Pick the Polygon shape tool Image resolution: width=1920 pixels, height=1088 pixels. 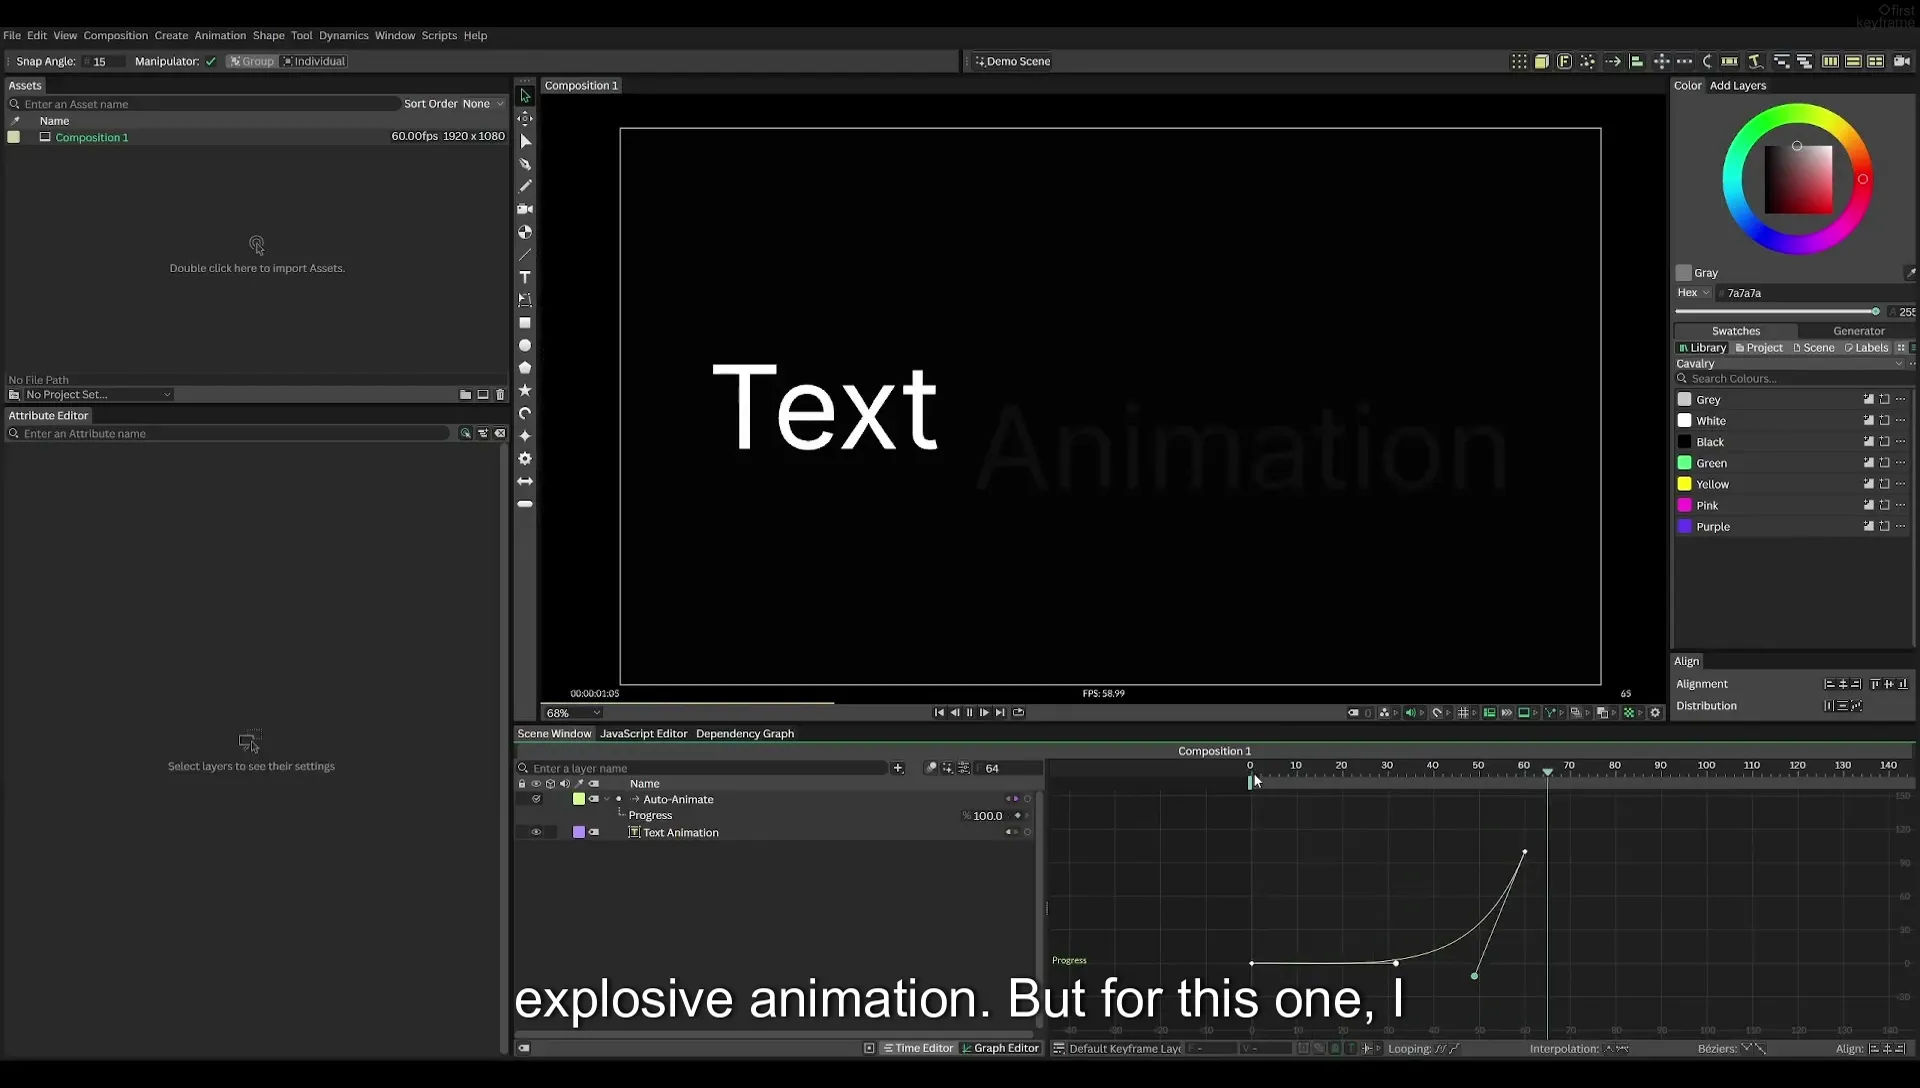click(525, 368)
